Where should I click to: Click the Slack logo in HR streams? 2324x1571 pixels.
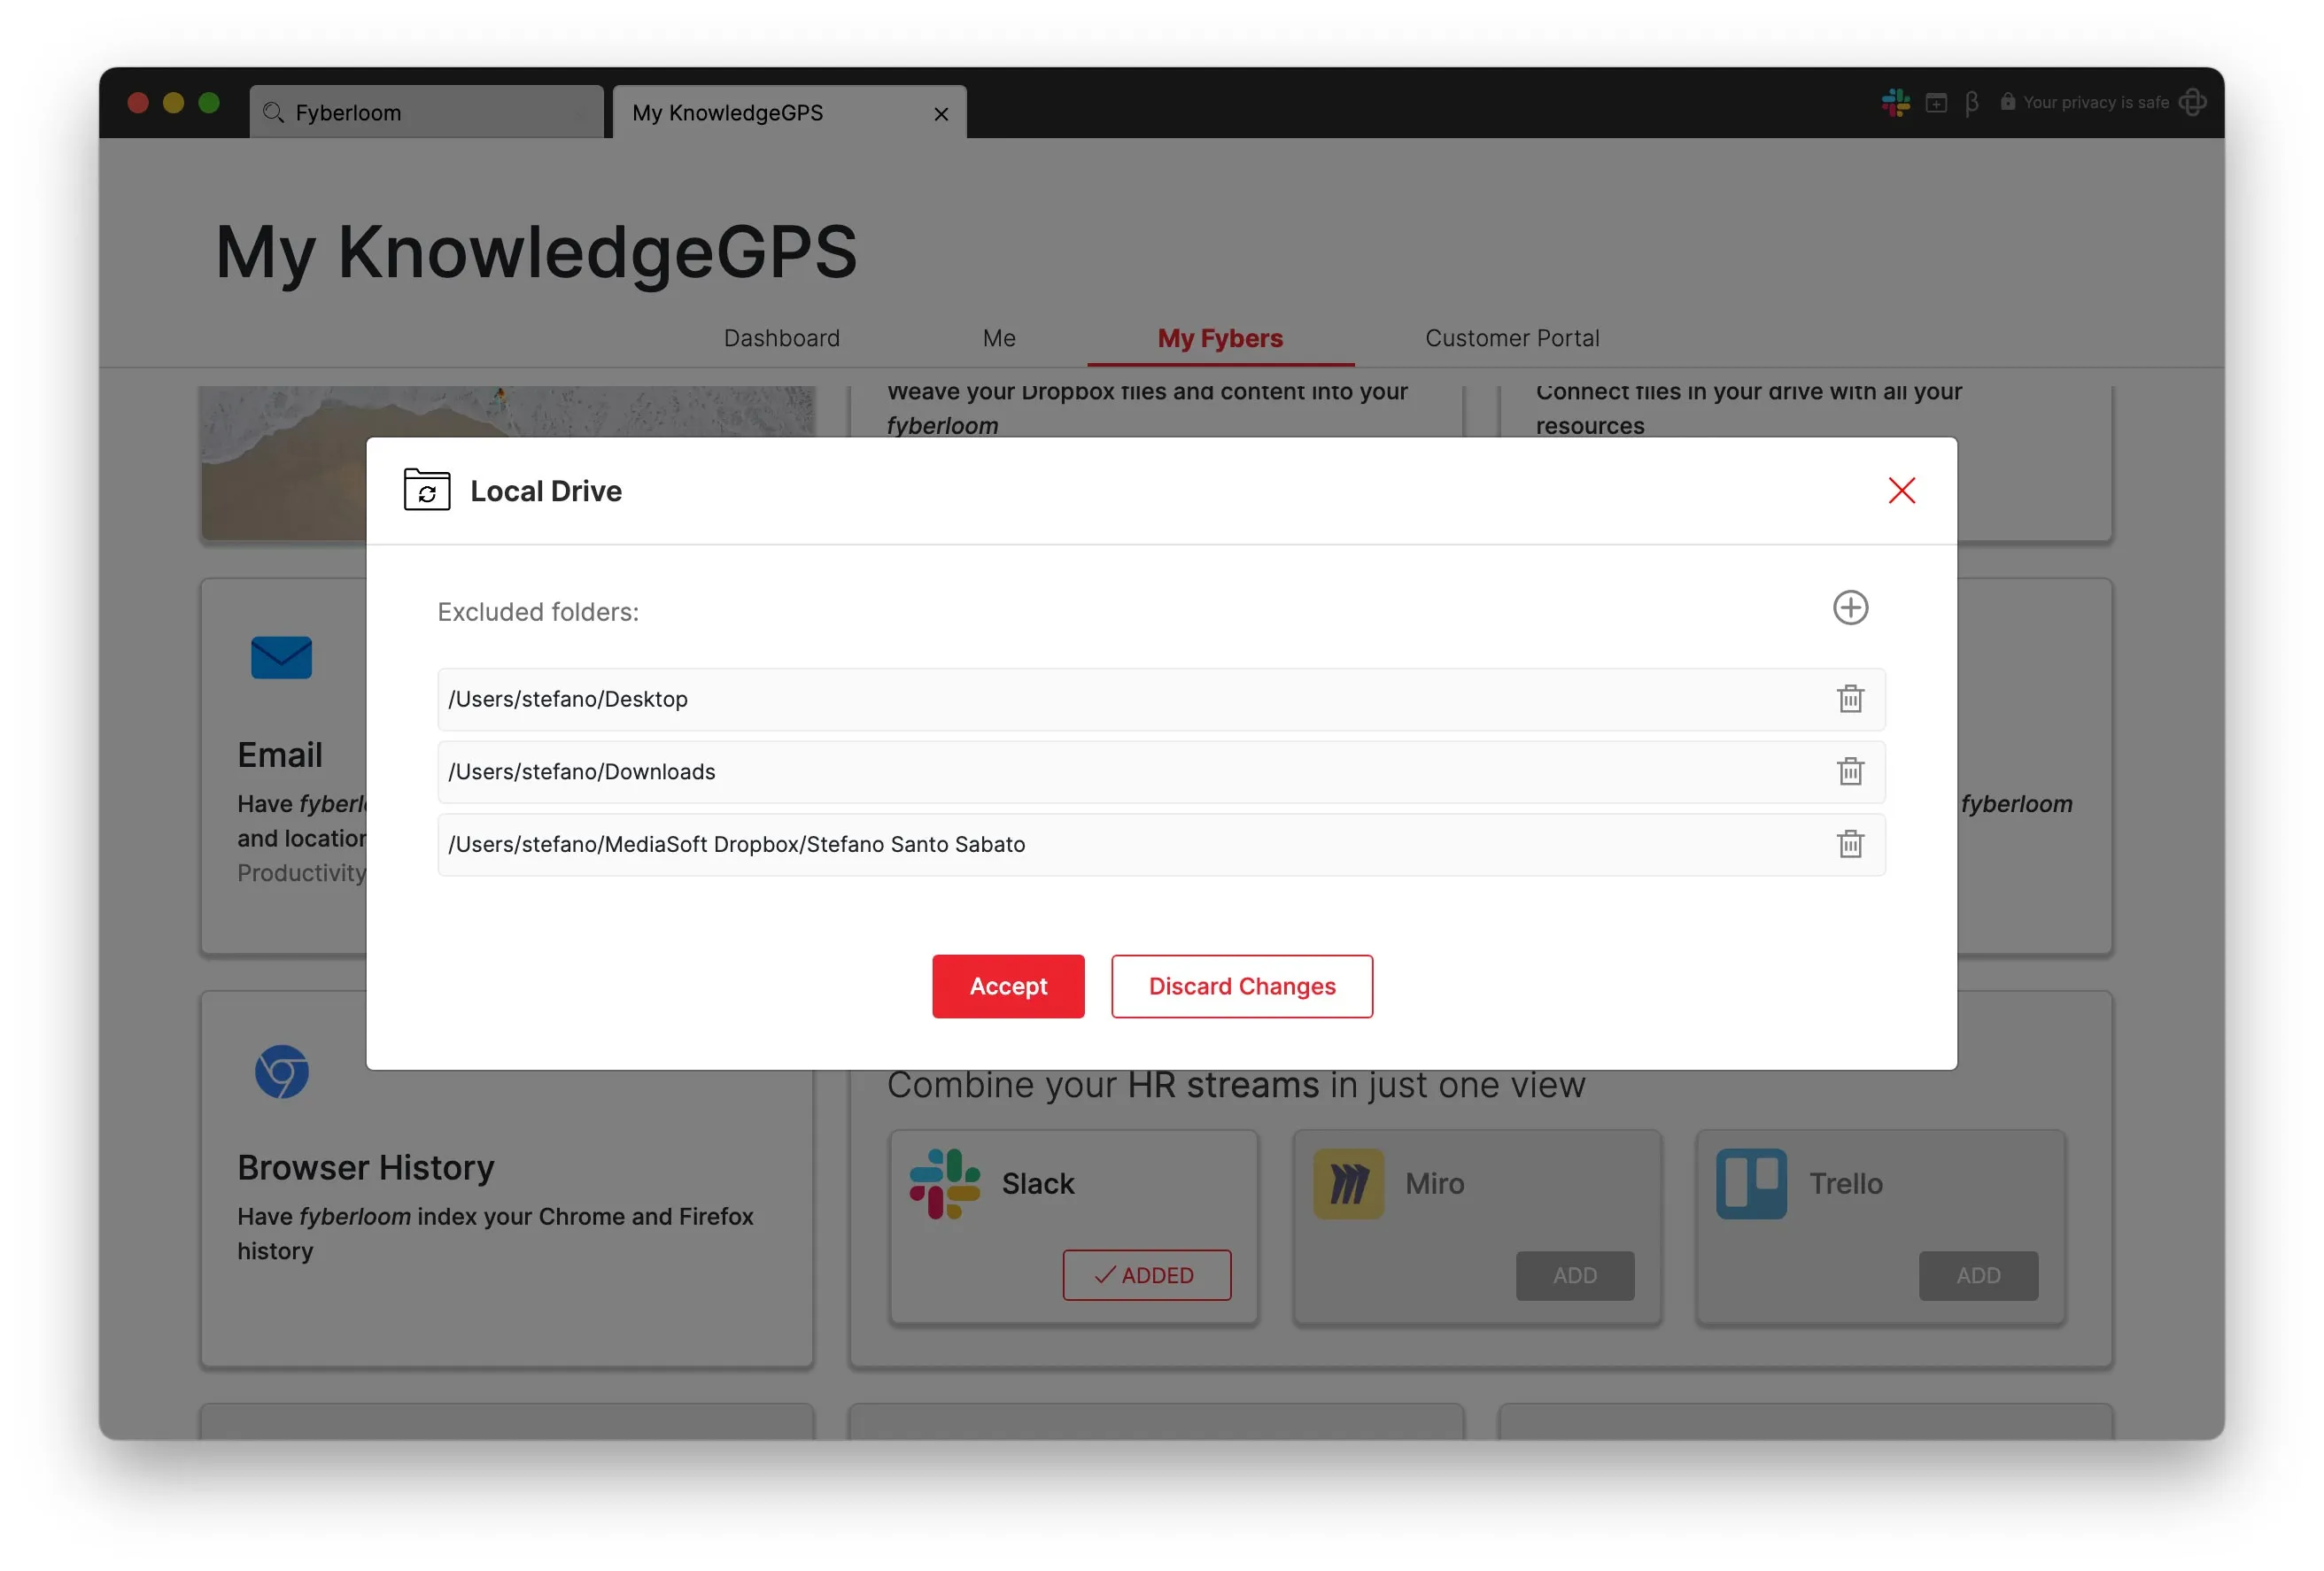[x=943, y=1184]
